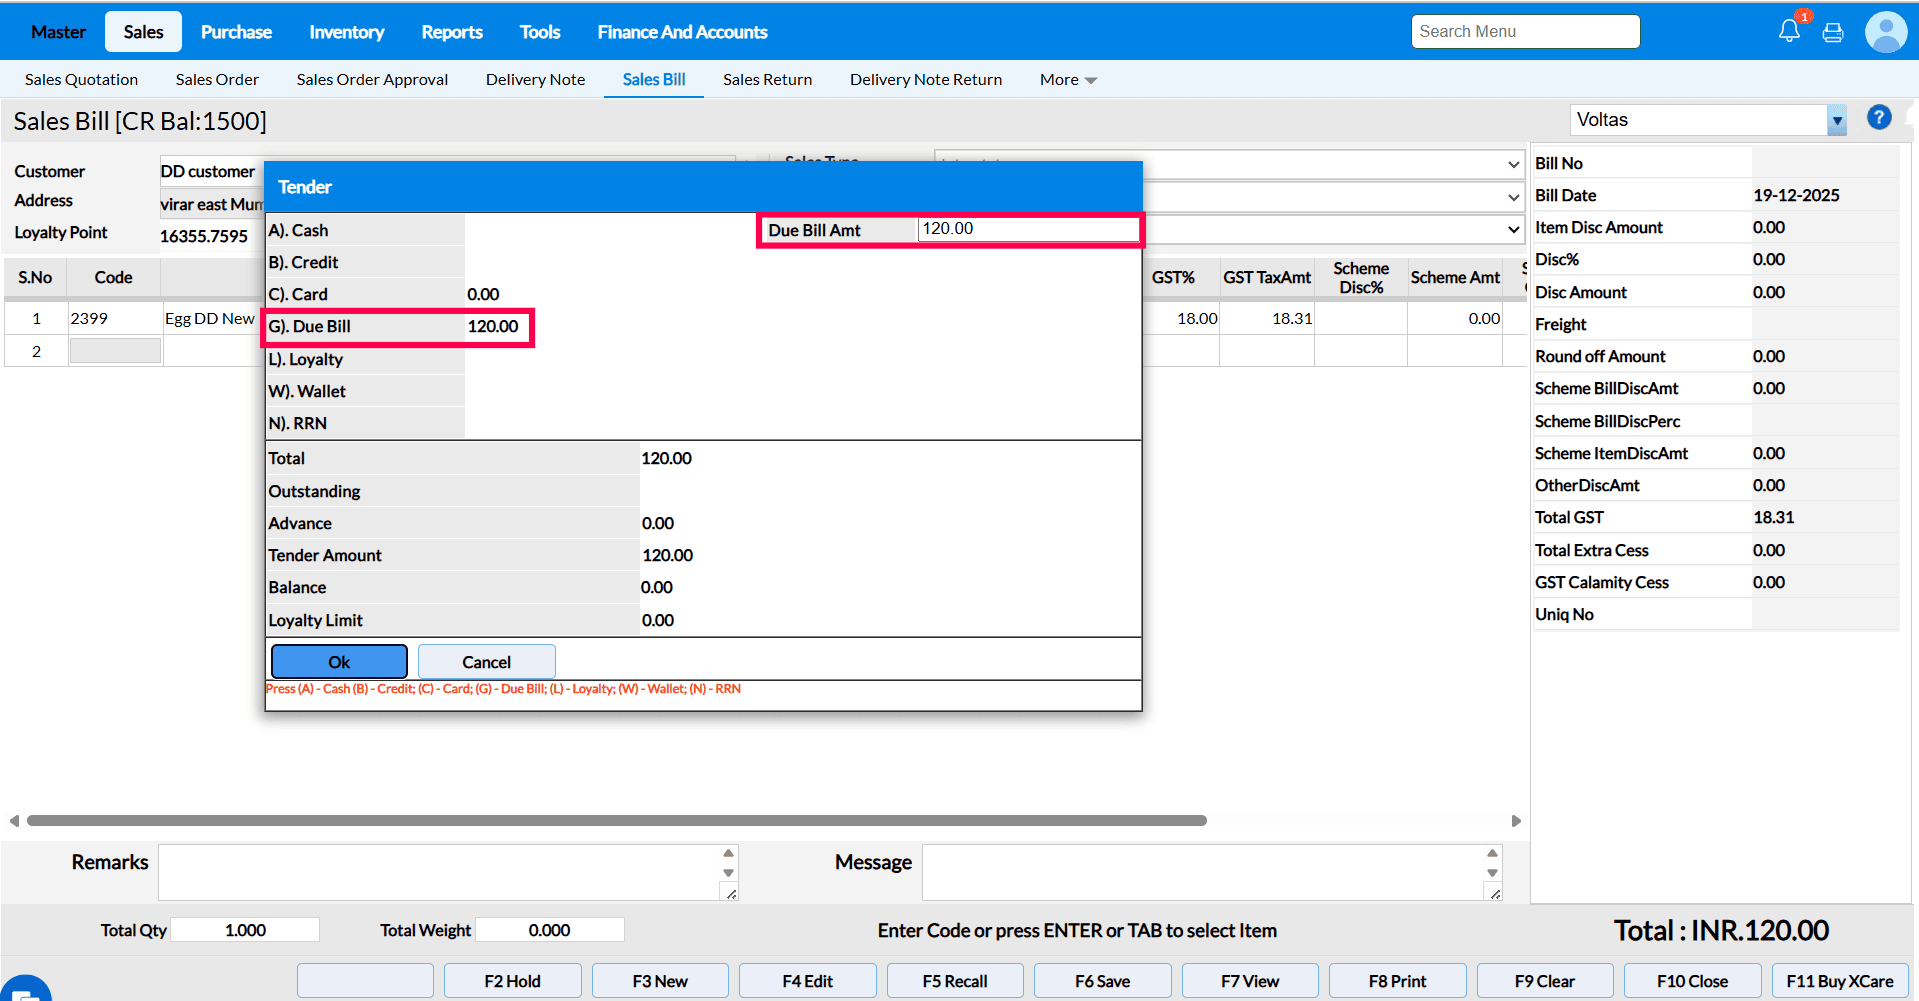Open the user profile avatar

click(x=1885, y=32)
